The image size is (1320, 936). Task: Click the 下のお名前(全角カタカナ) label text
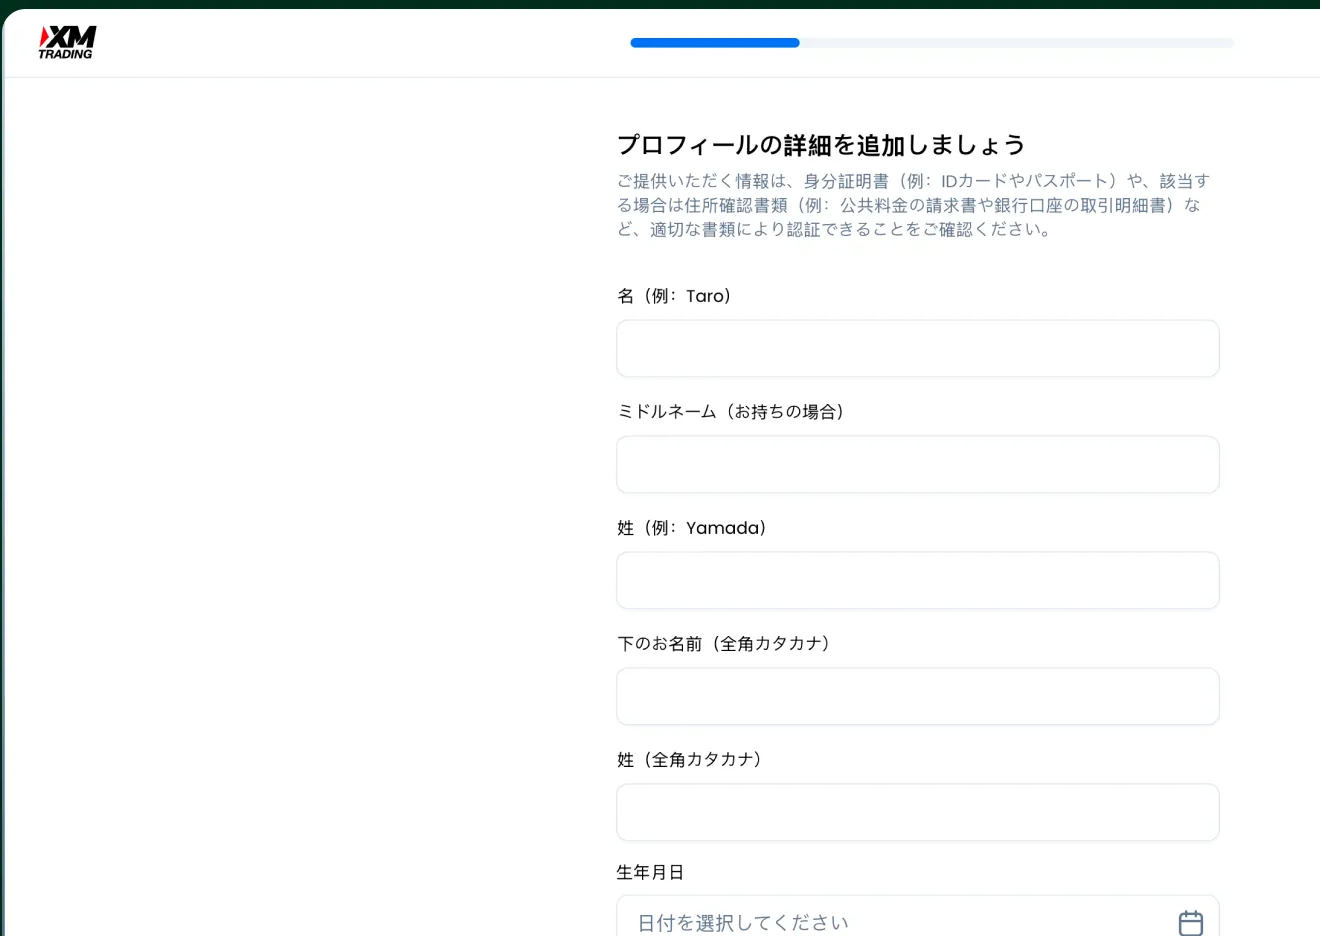point(724,644)
